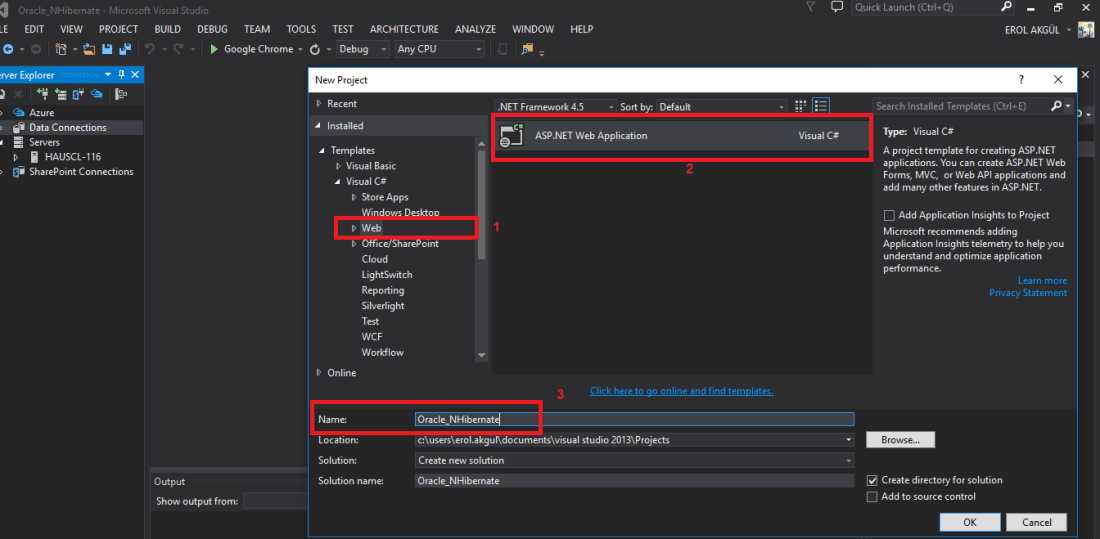Screen dimensions: 1100x539
Task: Select Data Connections in Server Explorer
Action: click(68, 128)
